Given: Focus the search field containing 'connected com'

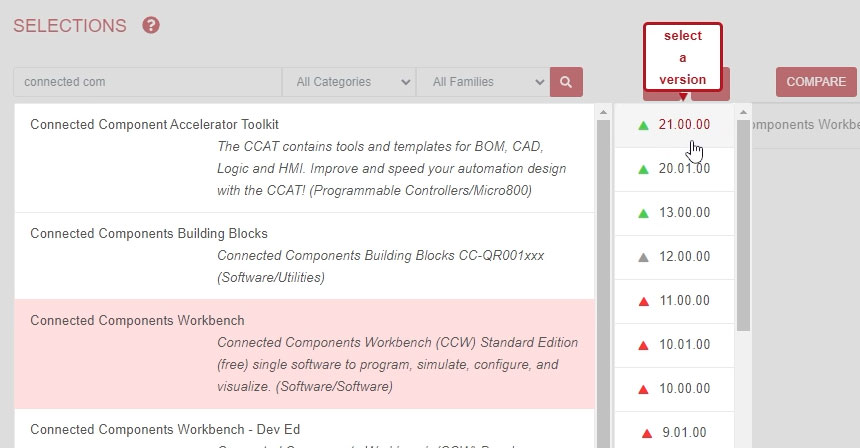Looking at the screenshot, I should tap(148, 82).
